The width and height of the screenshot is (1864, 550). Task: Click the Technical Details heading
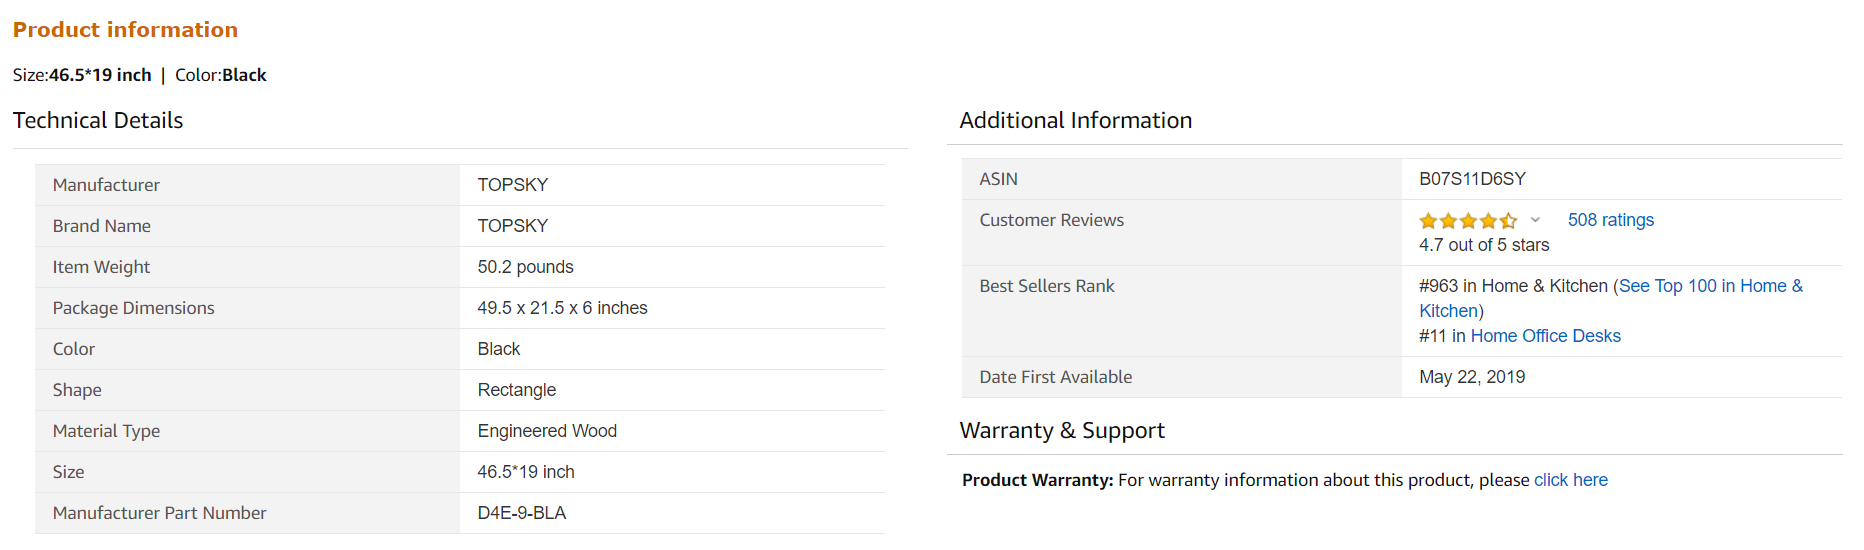click(x=98, y=120)
